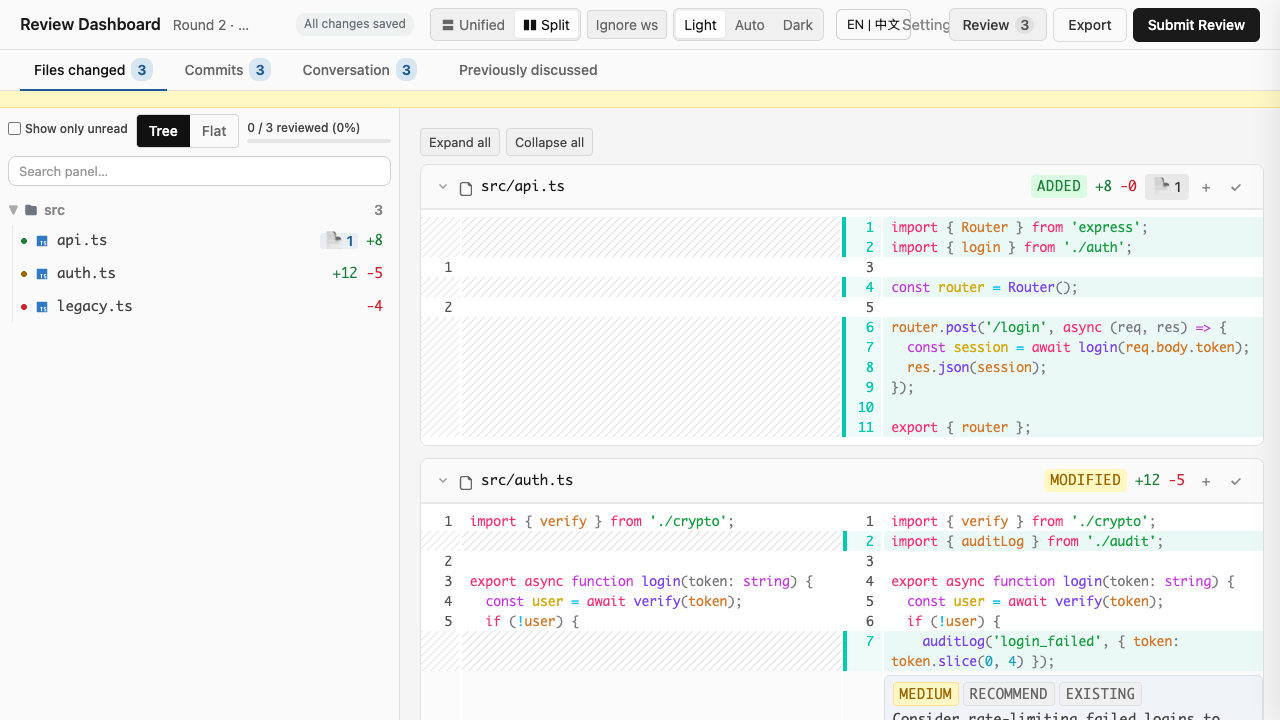Click the Export button
This screenshot has height=720, width=1280.
(1090, 25)
